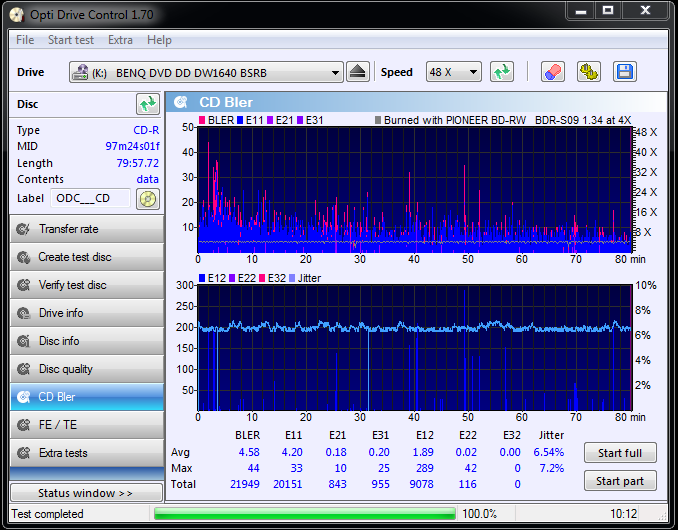Click the Start full button

pyautogui.click(x=620, y=453)
